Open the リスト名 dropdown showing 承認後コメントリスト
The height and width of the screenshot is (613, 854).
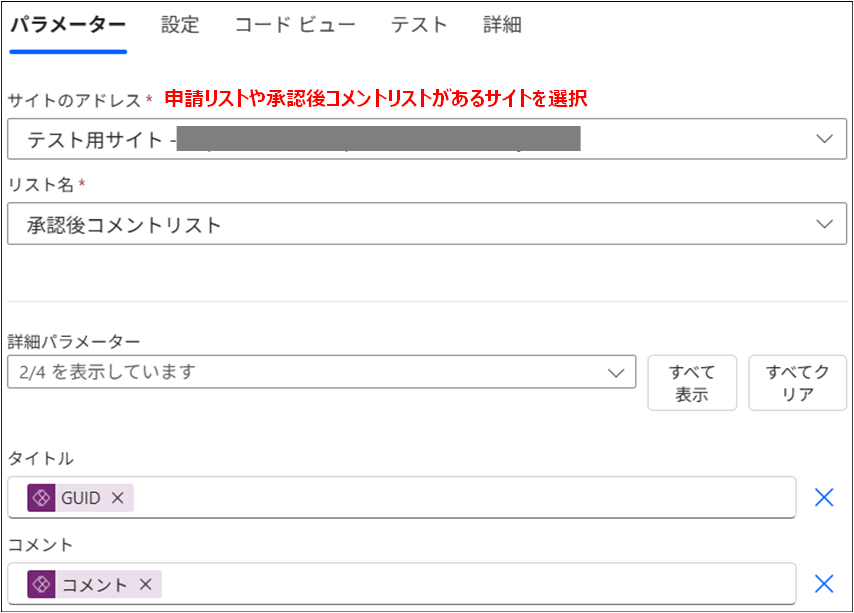[x=400, y=224]
